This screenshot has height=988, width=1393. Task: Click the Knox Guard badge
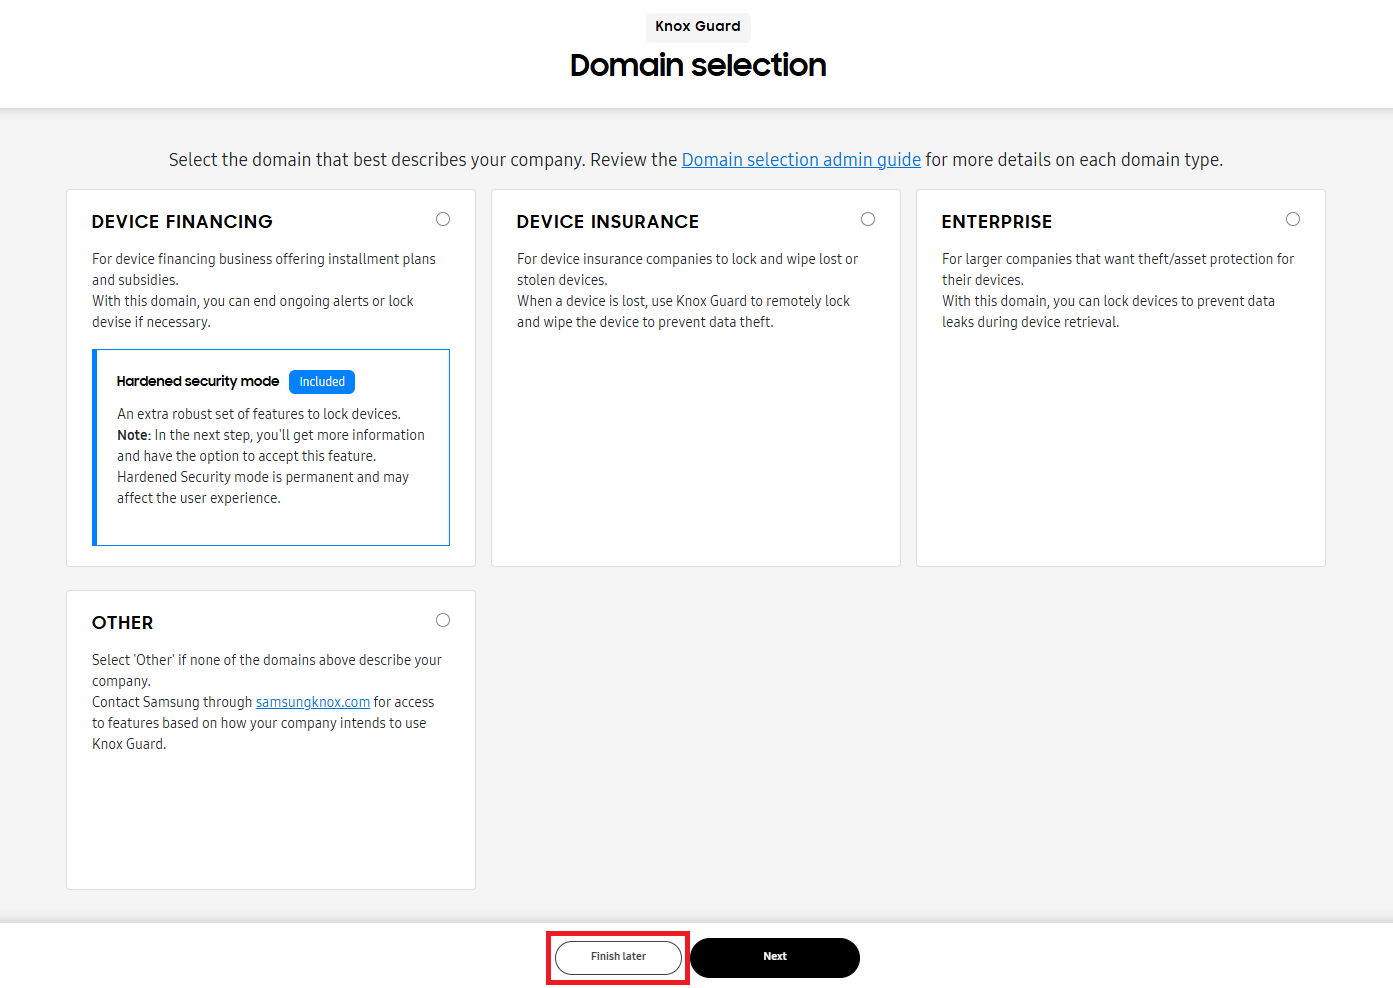coord(697,27)
